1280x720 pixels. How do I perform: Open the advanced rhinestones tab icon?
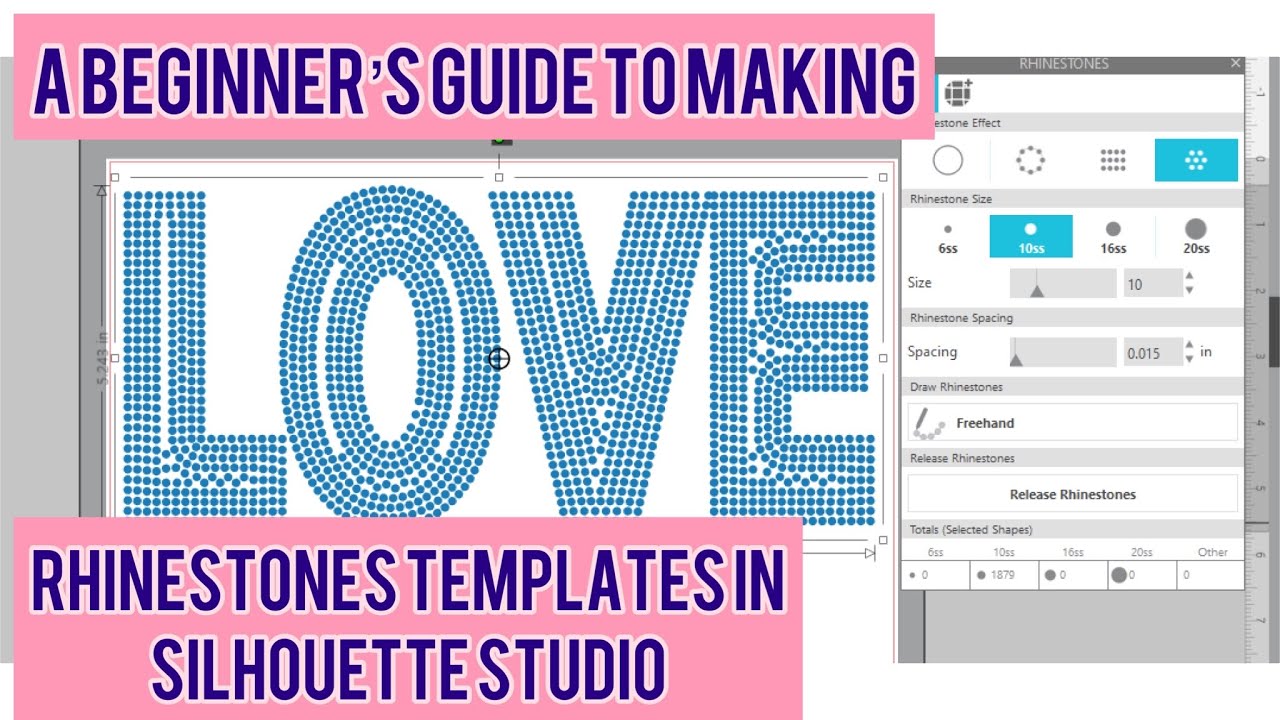click(958, 92)
